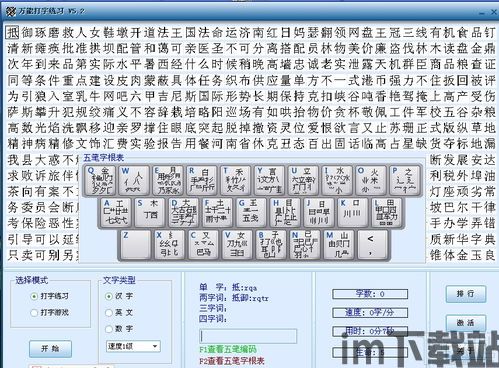Click the Q key on Wubi keyboard
This screenshot has height=368, width=499.
[x=101, y=180]
